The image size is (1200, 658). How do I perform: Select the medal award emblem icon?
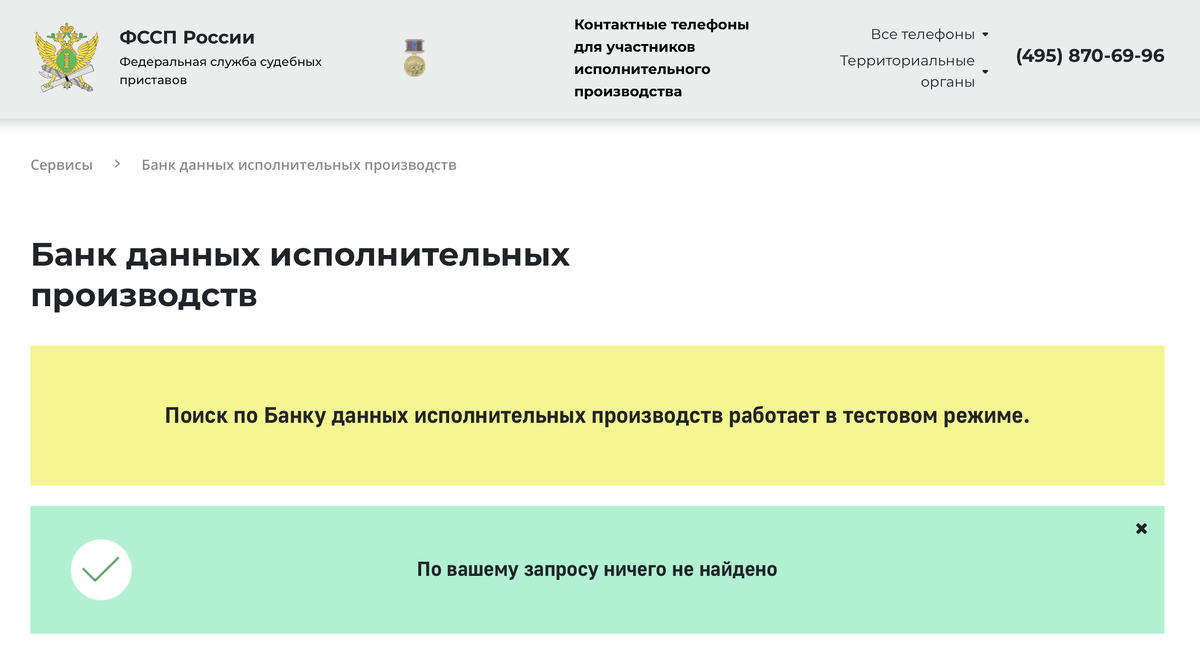[415, 57]
